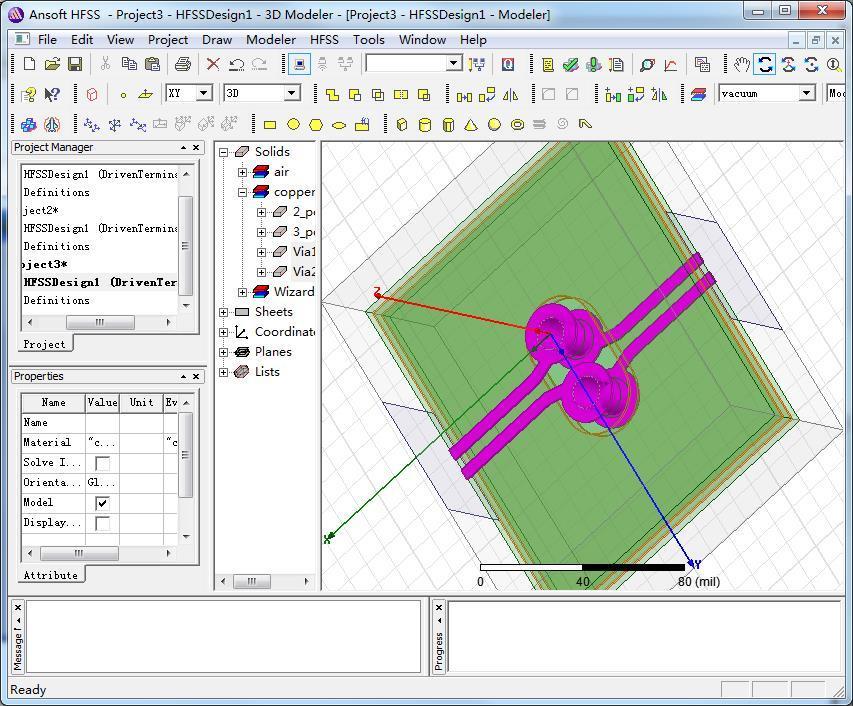Open the File menu

[x=47, y=40]
